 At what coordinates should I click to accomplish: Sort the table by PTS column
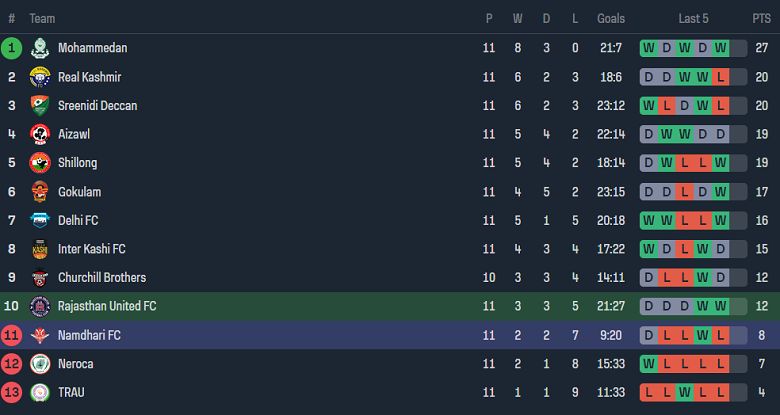tap(761, 19)
